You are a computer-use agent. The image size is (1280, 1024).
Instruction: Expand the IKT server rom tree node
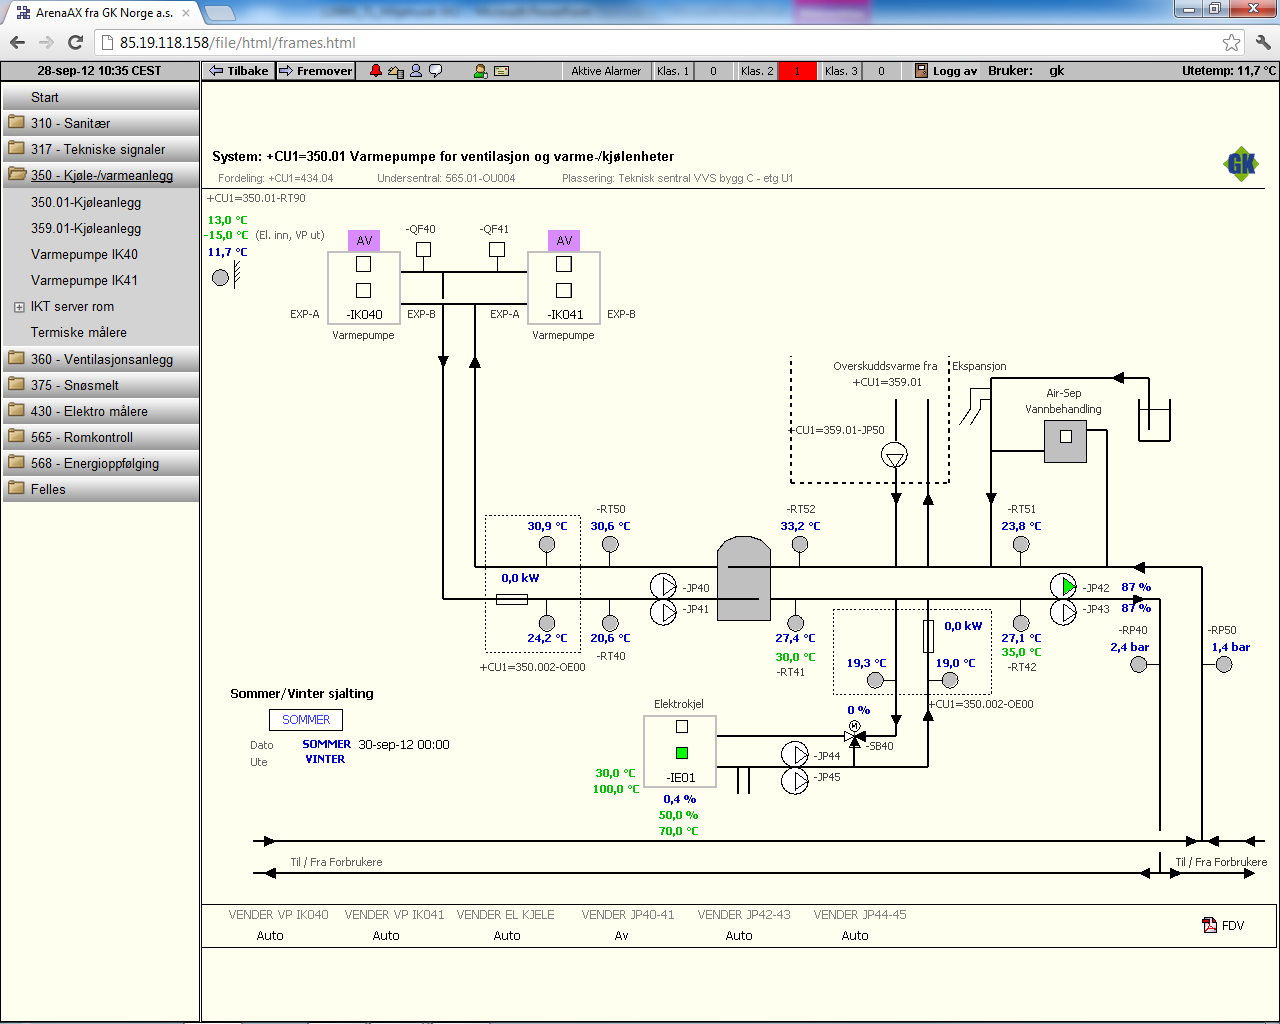[19, 307]
